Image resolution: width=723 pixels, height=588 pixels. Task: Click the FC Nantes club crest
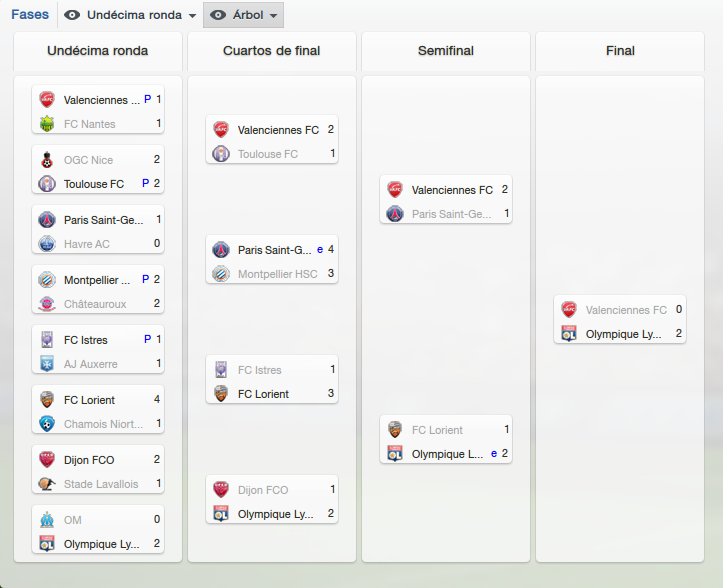pyautogui.click(x=47, y=124)
